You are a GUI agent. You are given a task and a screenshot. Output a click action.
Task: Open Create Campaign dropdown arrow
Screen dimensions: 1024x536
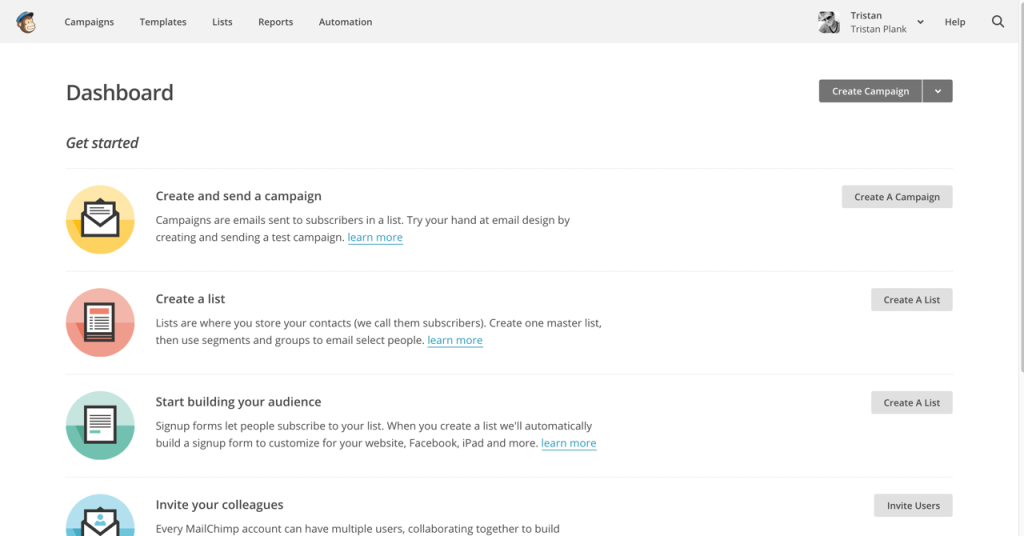pyautogui.click(x=938, y=91)
